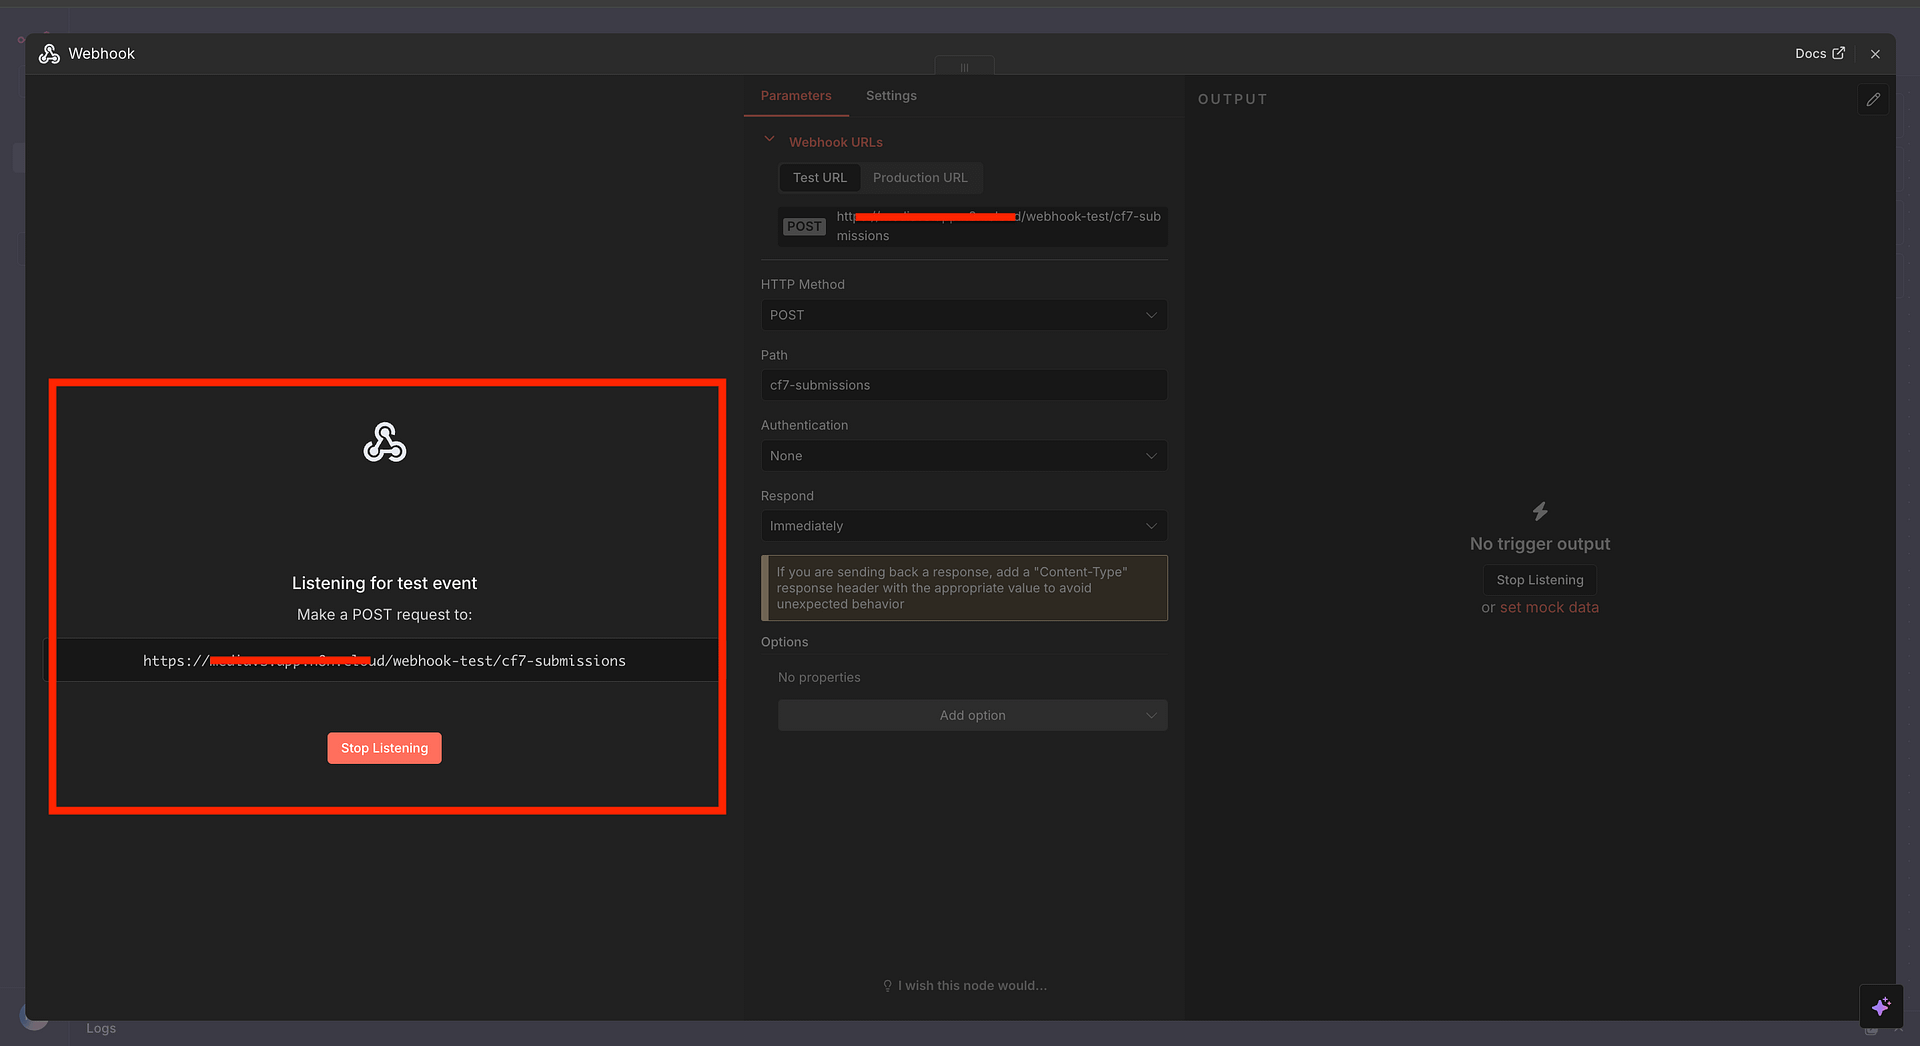
Task: Click the lightbulb icon beside wish text
Action: (x=887, y=986)
